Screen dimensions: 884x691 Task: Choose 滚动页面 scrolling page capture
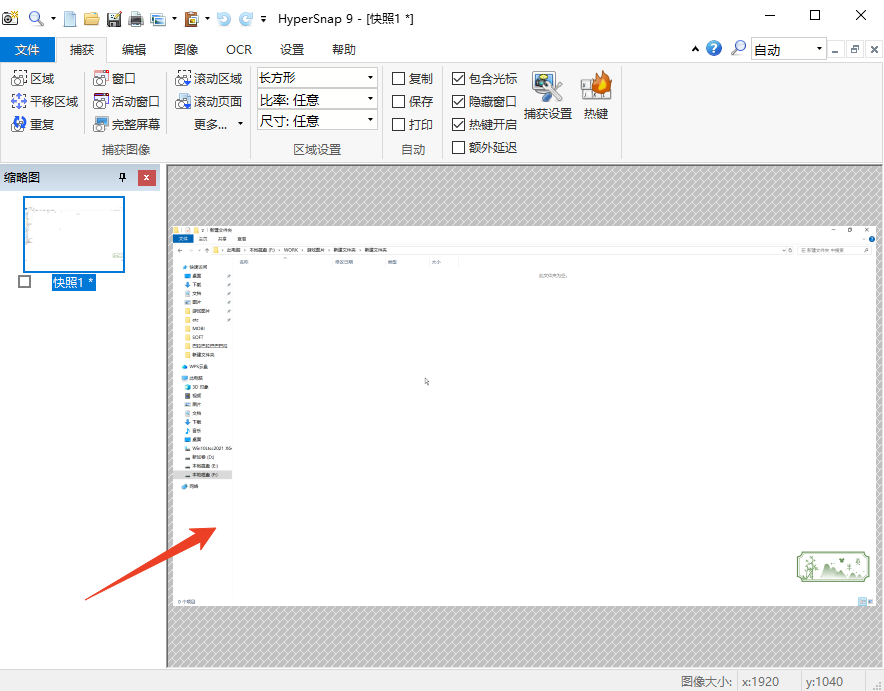pyautogui.click(x=209, y=101)
